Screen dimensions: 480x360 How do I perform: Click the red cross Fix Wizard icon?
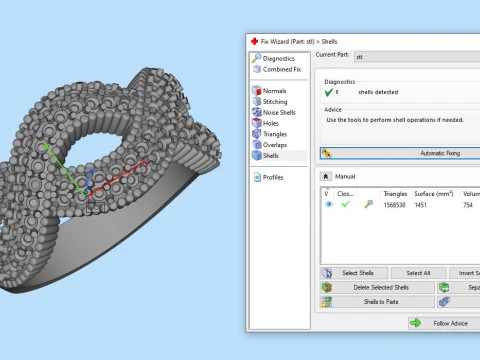click(255, 41)
